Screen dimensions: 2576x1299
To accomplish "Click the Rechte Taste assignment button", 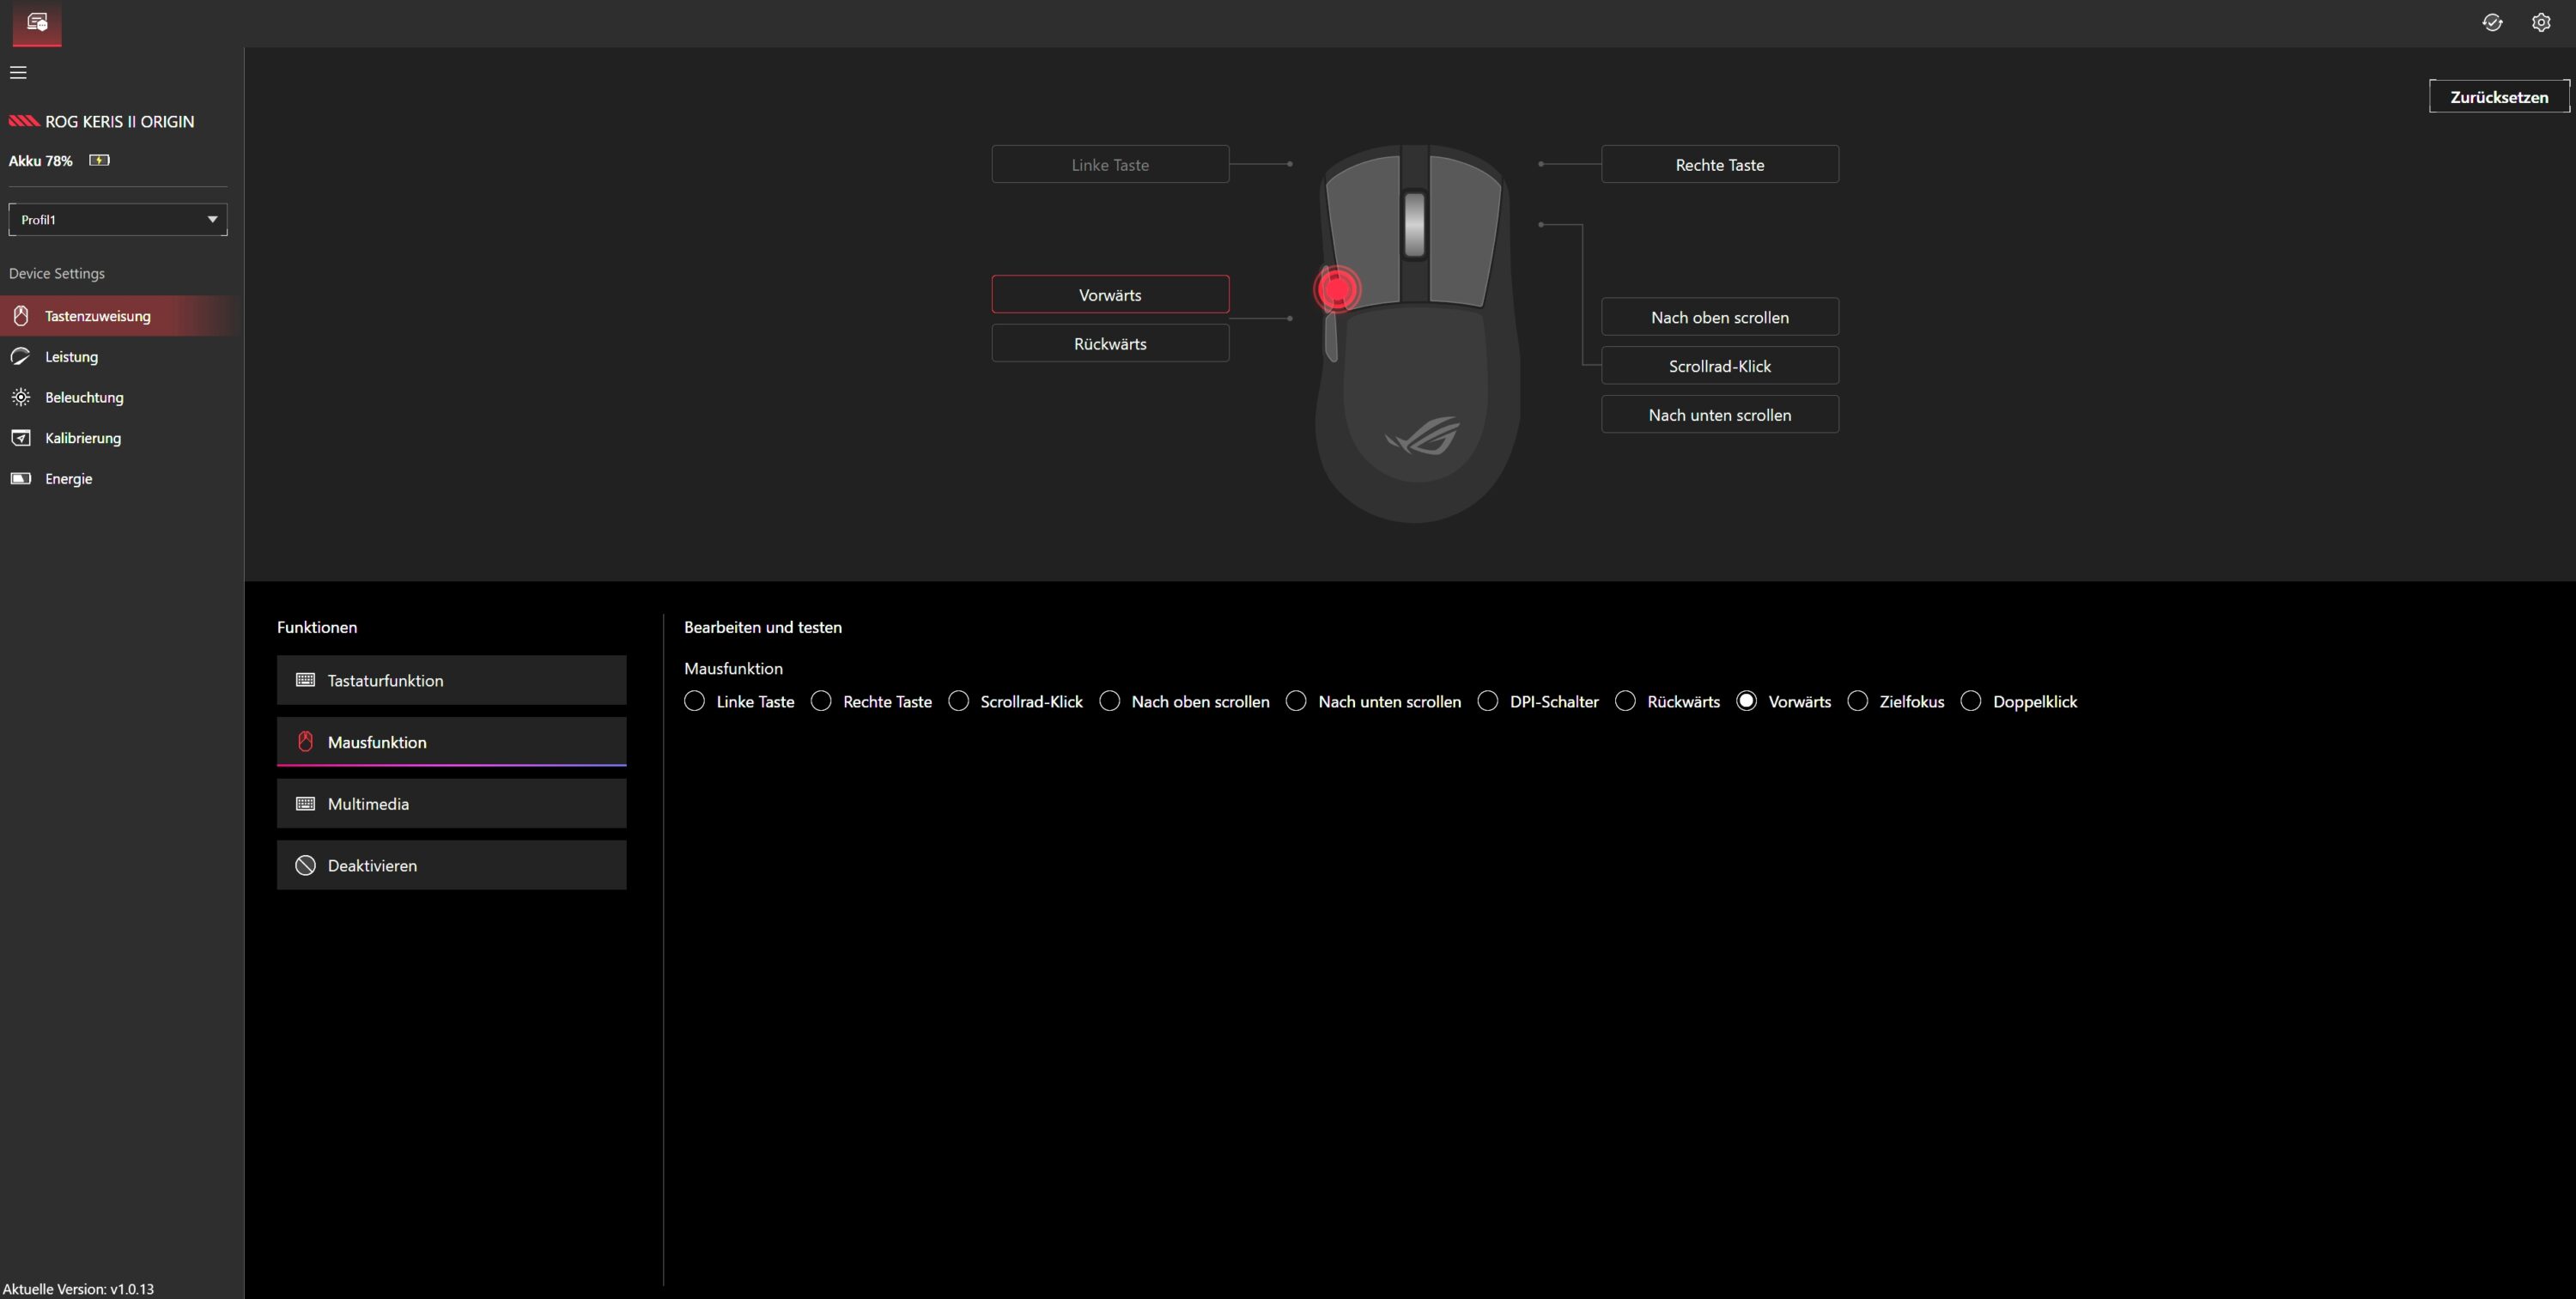I will (x=1719, y=165).
